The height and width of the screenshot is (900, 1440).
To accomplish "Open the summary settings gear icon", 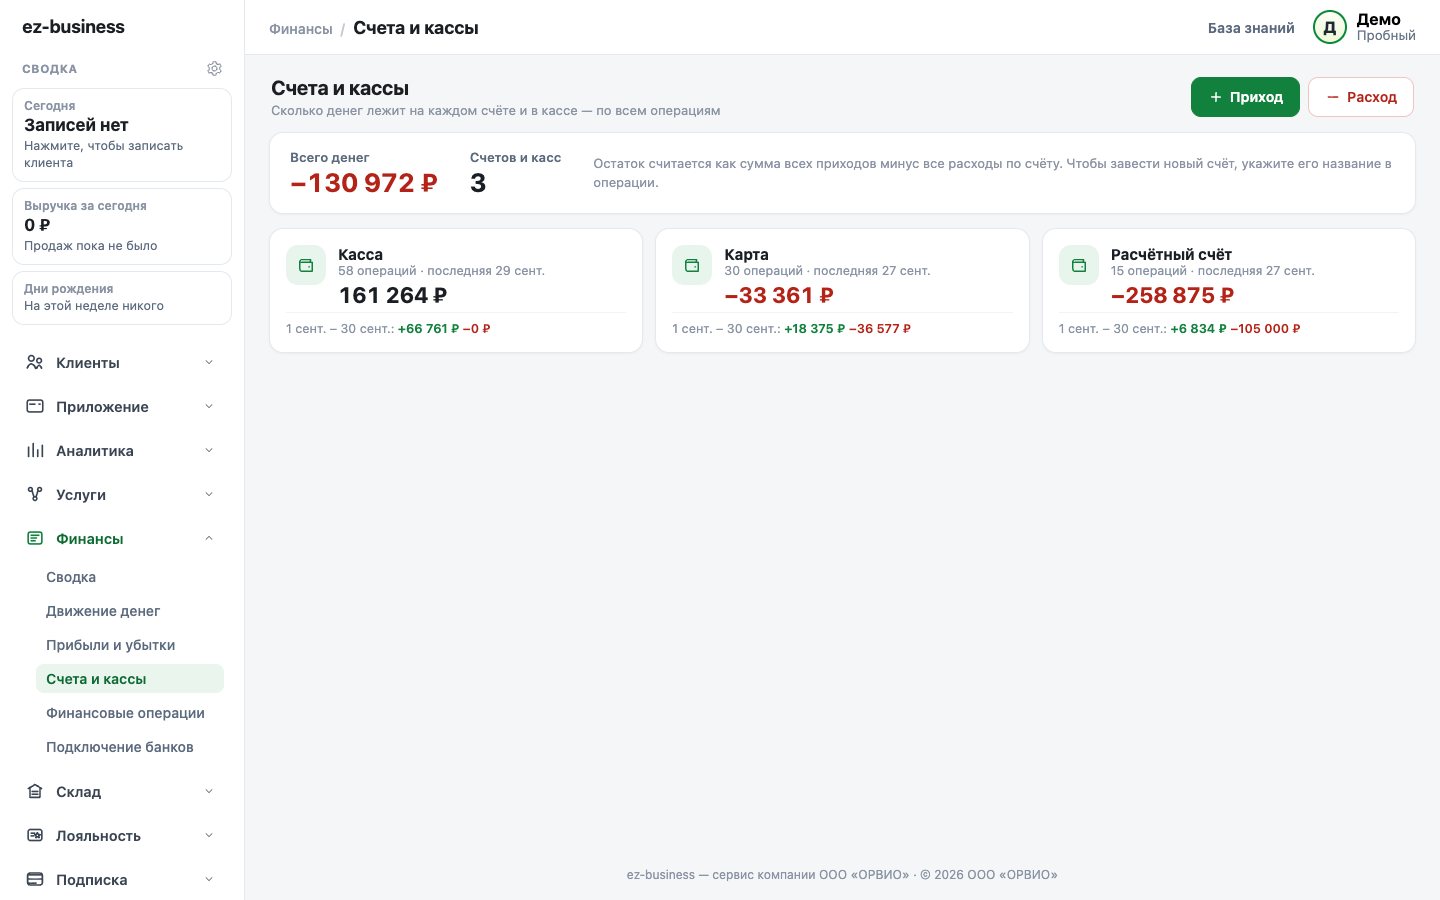I will [214, 69].
